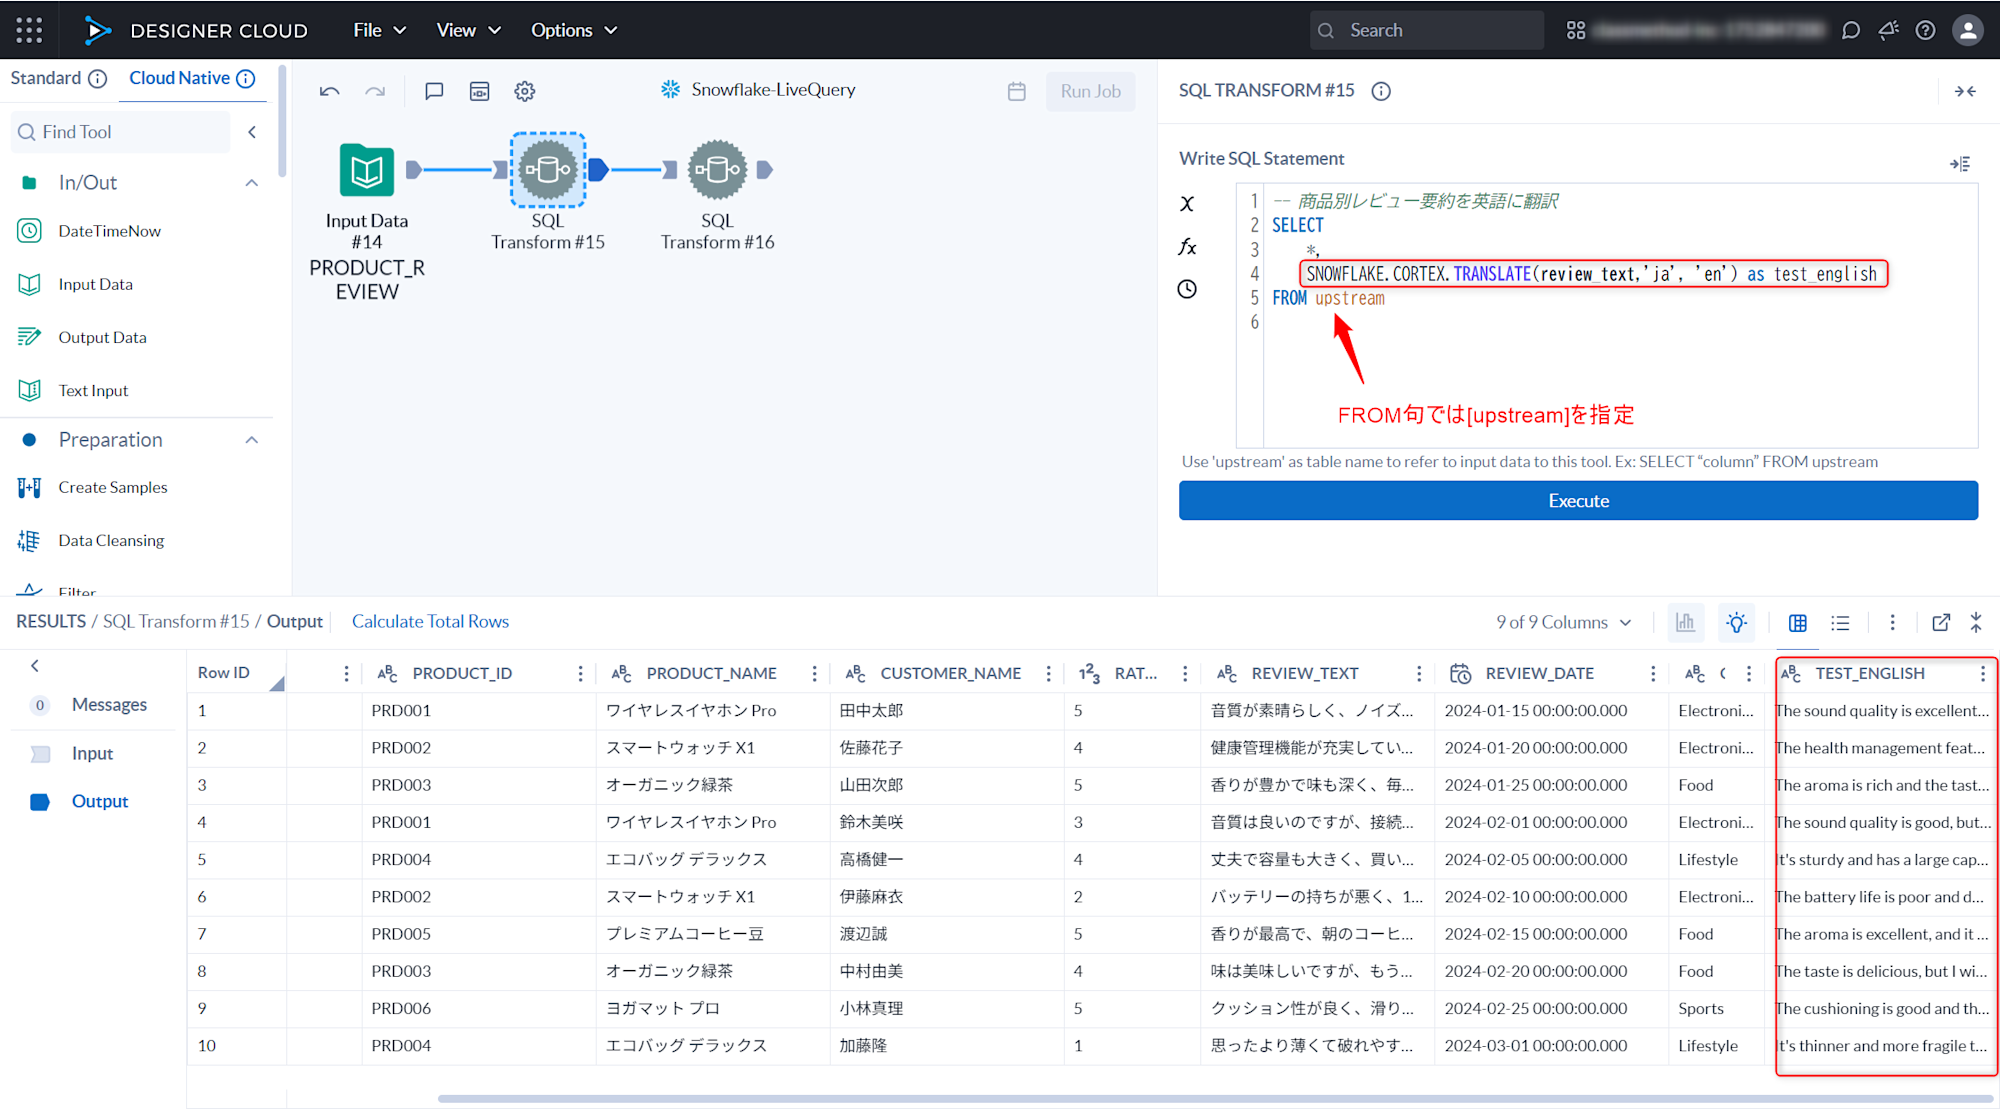2000x1109 pixels.
Task: Open the workspace switcher icon
Action: point(1576,30)
